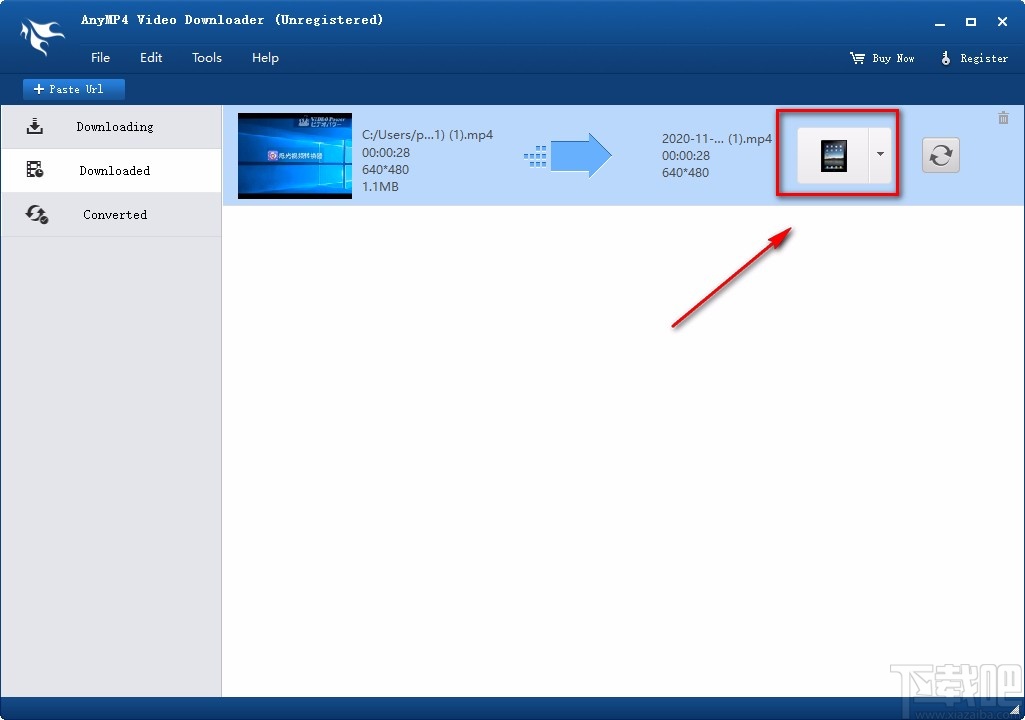Click the C:/Users source path text
This screenshot has width=1025, height=720.
pyautogui.click(x=428, y=134)
